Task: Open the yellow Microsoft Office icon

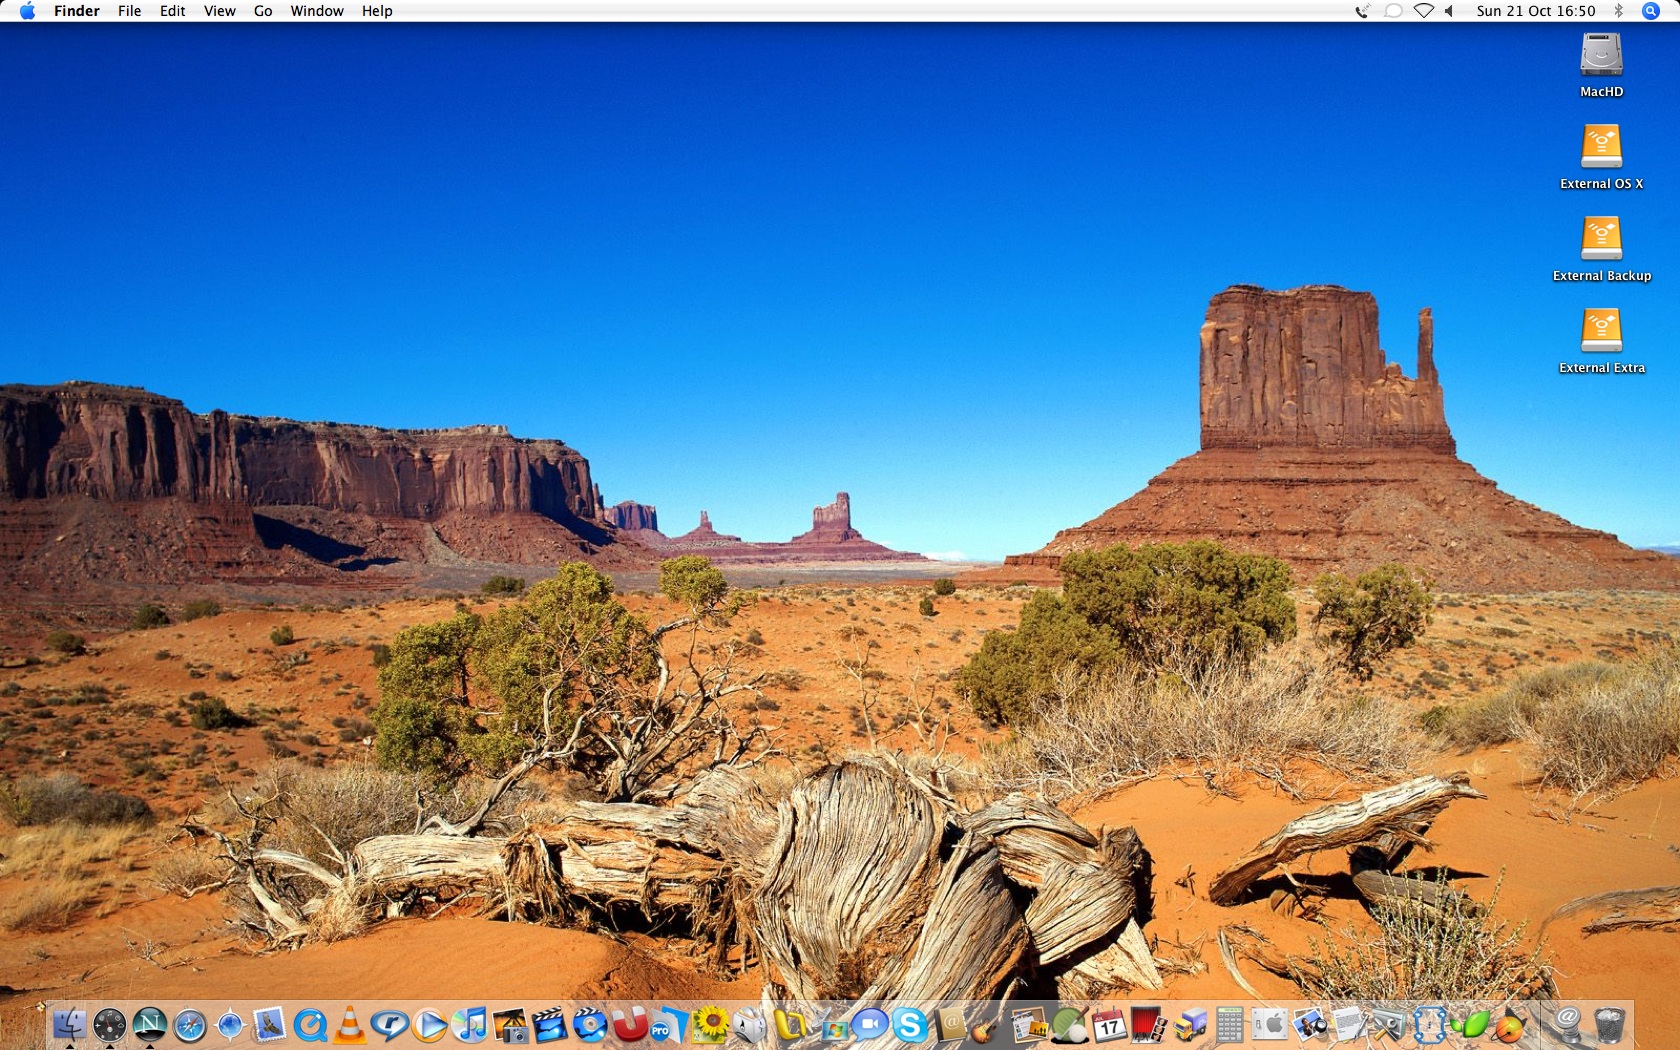Action: (x=790, y=1025)
